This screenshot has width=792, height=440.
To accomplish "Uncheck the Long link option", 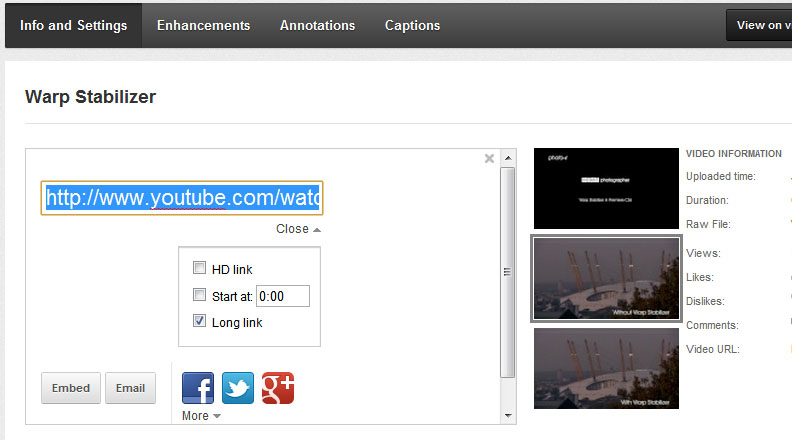I will (200, 321).
